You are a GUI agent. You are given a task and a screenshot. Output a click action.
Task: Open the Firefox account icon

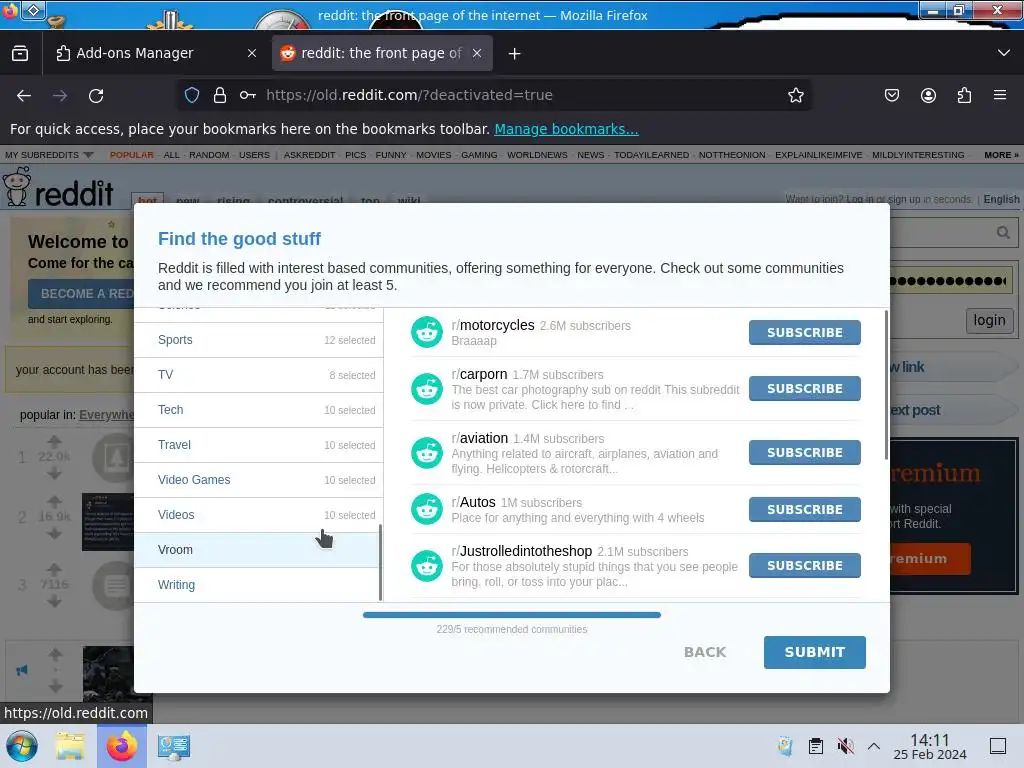[x=928, y=95]
